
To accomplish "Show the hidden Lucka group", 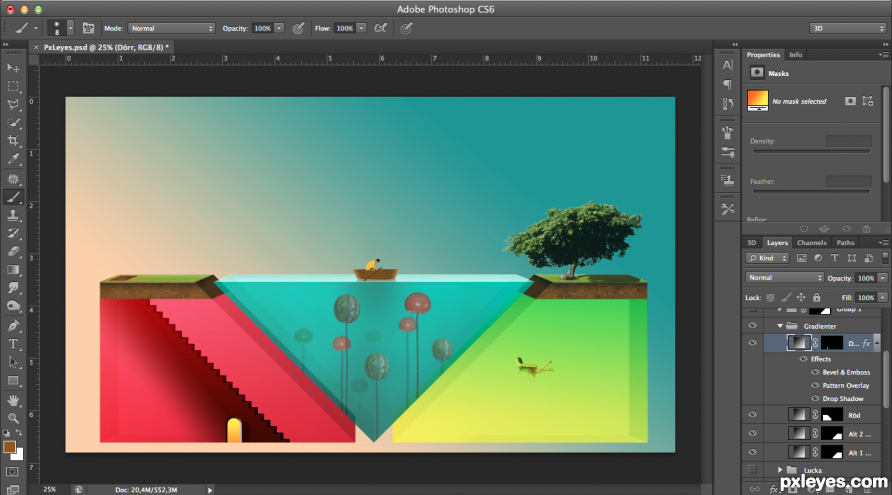I will 752,469.
